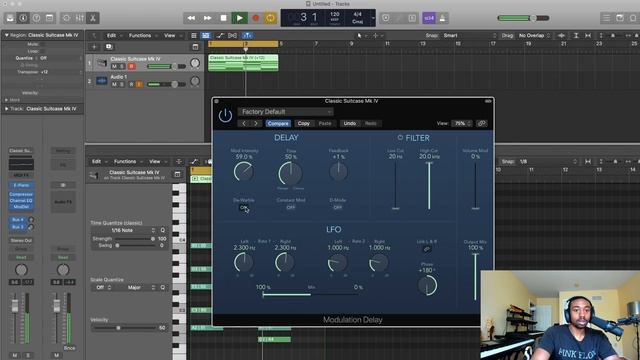Open the LCD display mode dropdown arrow
The width and height of the screenshot is (640, 360).
coord(373,18)
